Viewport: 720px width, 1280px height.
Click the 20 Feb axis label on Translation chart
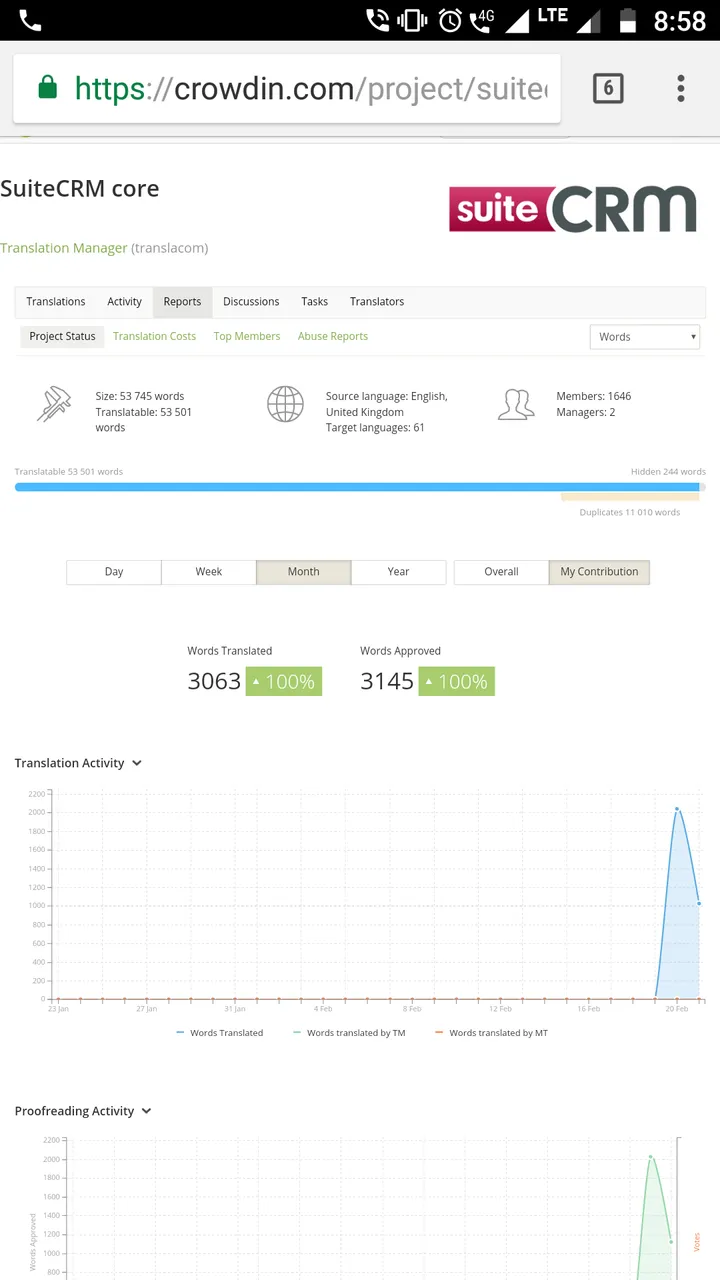tap(677, 1009)
